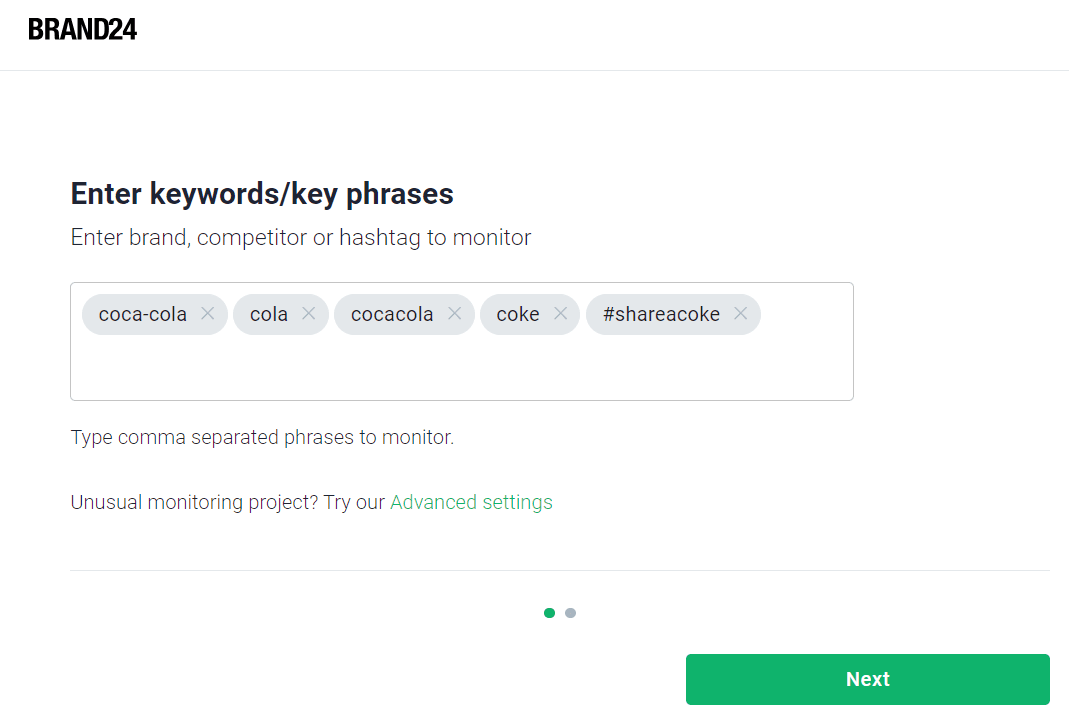Click the brand, competitor or hashtag subtitle
This screenshot has height=722, width=1069.
tap(301, 237)
